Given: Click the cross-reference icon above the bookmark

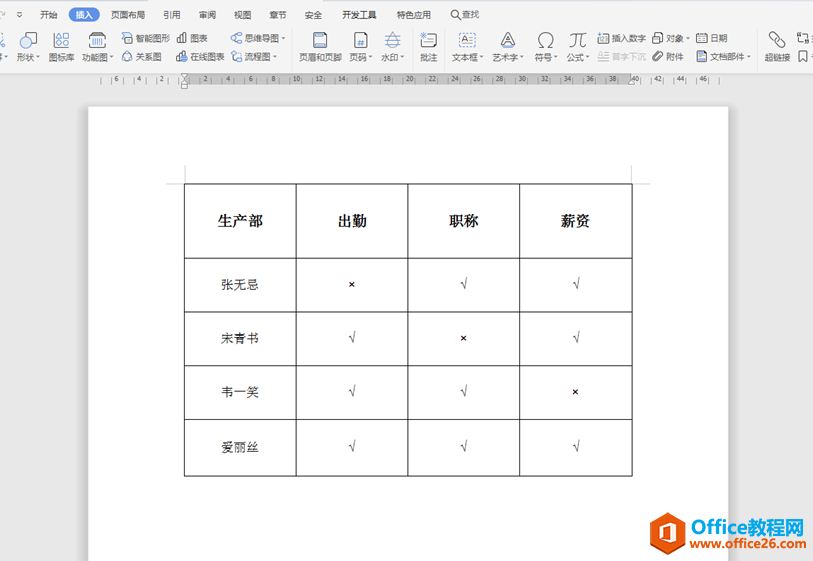Looking at the screenshot, I should 803,38.
